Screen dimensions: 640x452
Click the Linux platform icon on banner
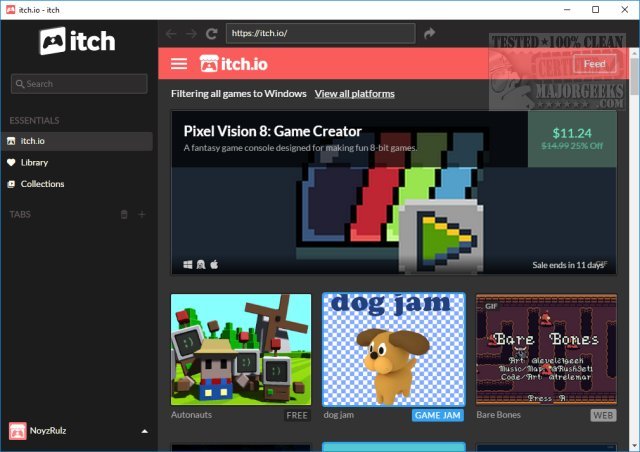click(x=201, y=265)
